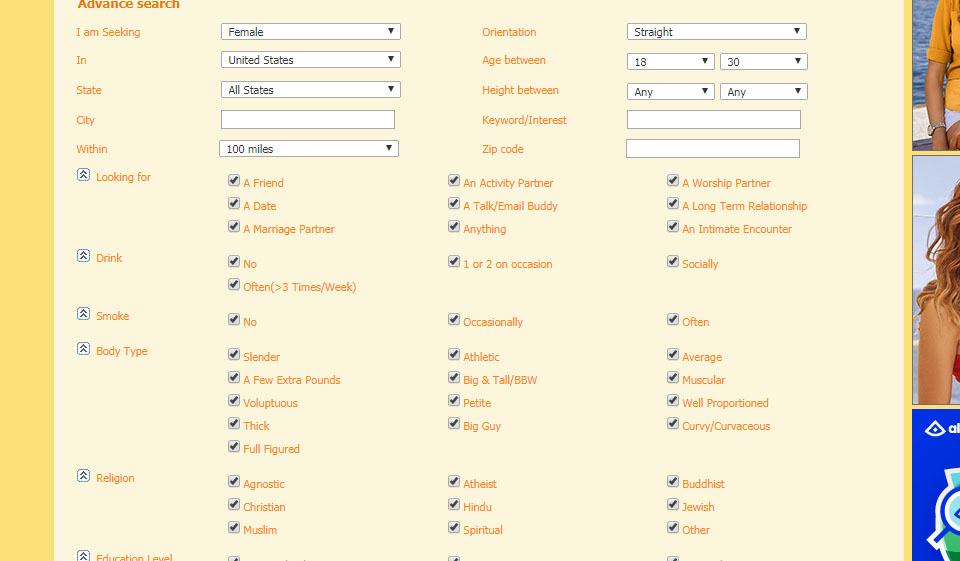The height and width of the screenshot is (561, 960).
Task: Click the Zip code field
Action: tap(712, 149)
